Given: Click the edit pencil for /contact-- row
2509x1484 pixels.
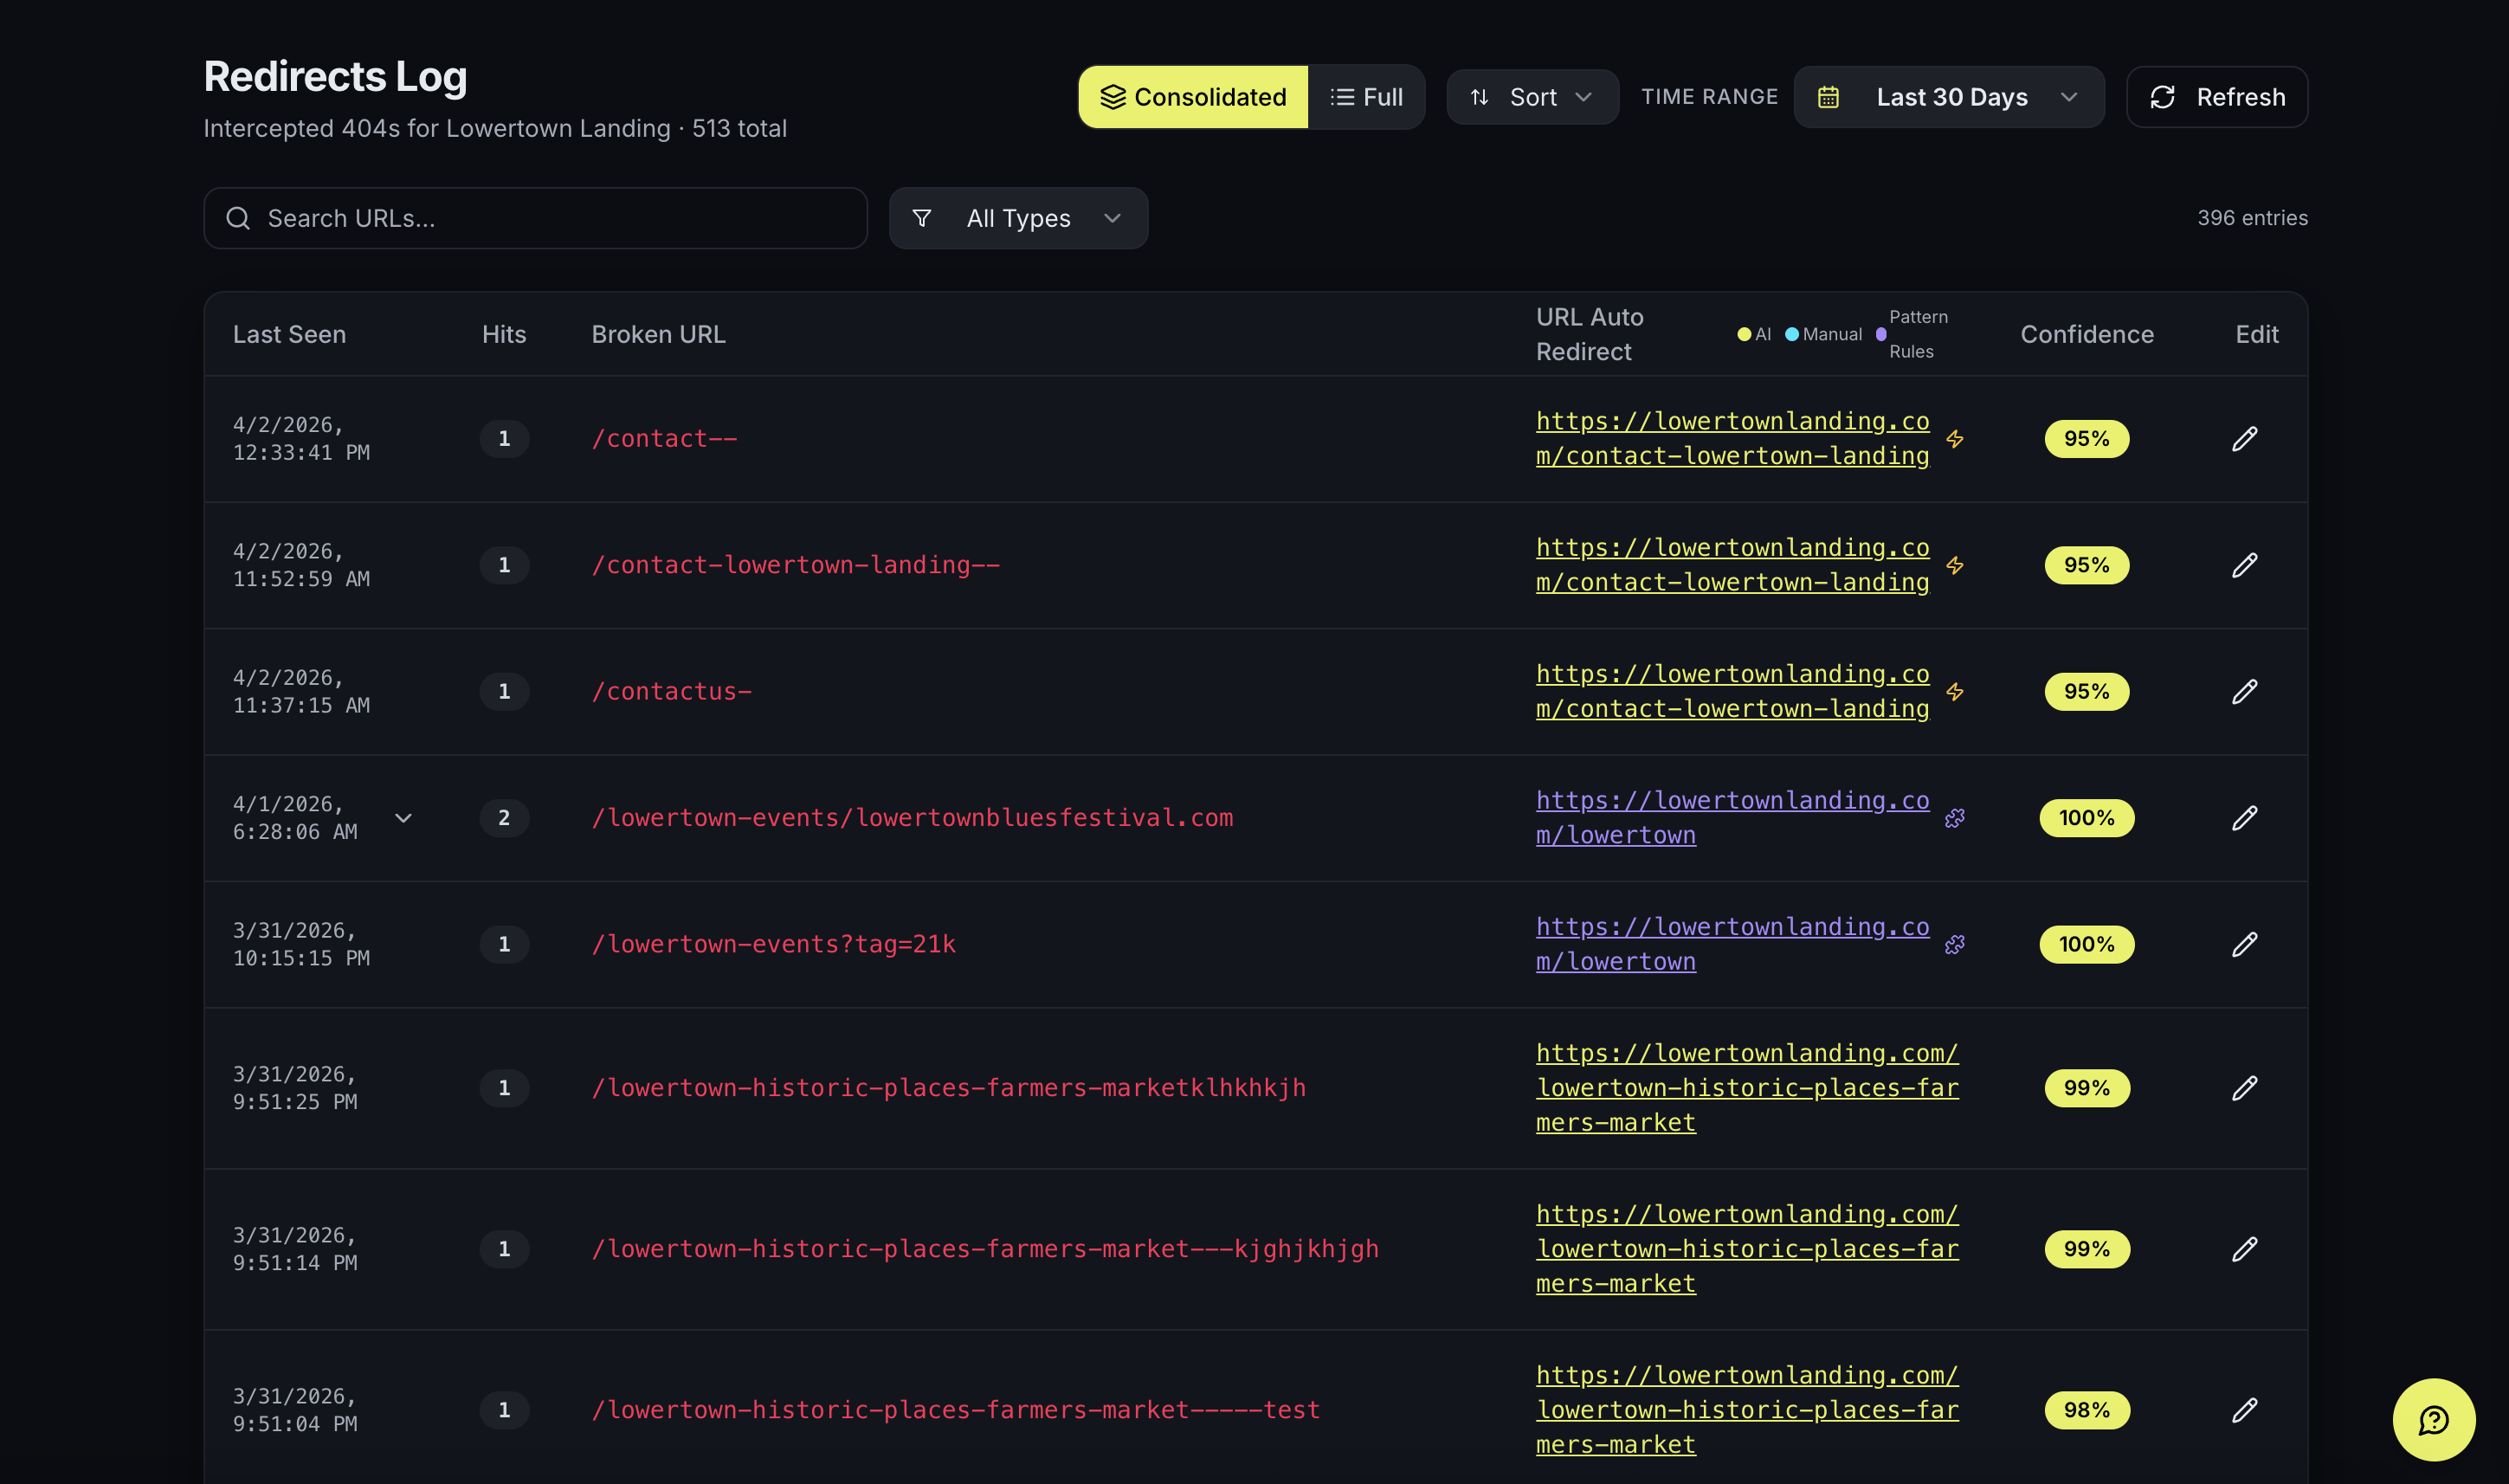Looking at the screenshot, I should (2244, 439).
